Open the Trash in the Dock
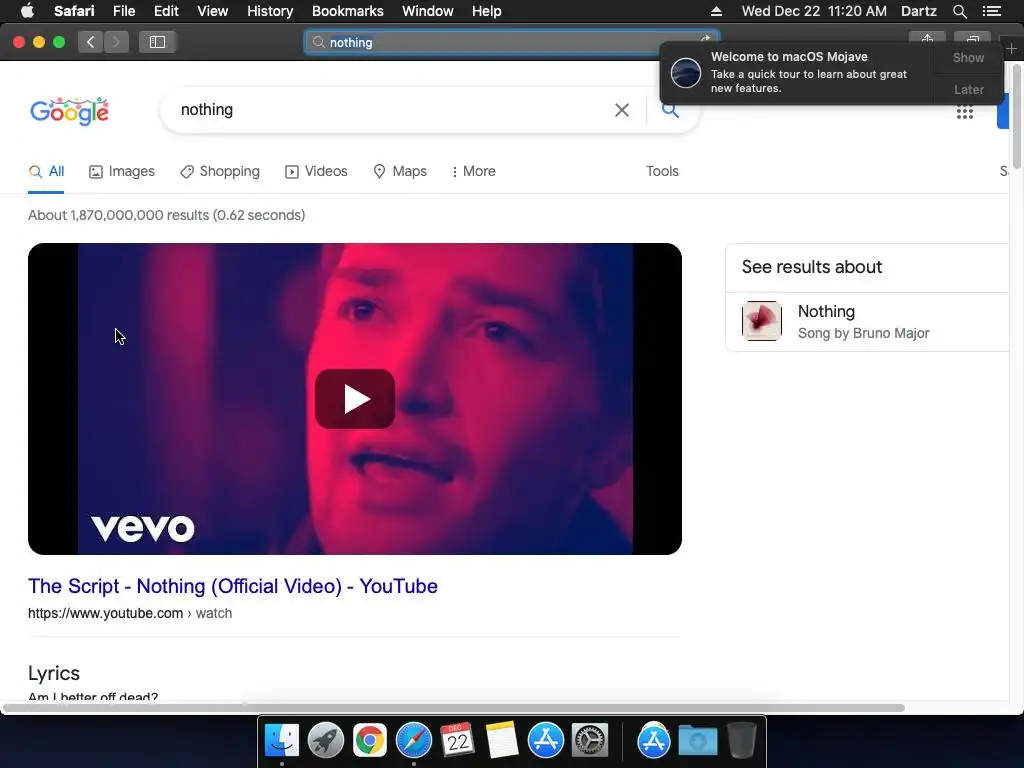1024x768 pixels. (x=741, y=741)
